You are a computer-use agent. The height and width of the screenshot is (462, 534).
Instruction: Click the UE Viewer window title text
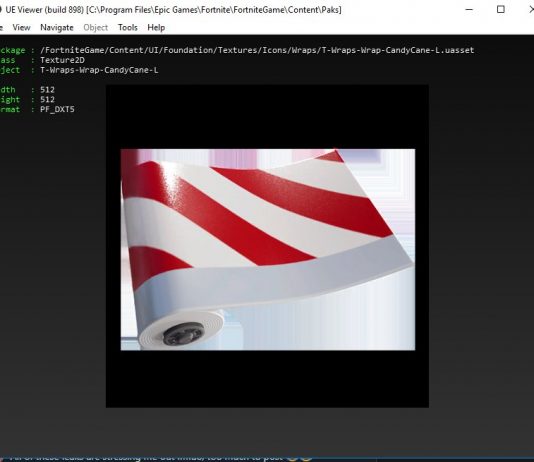point(173,10)
